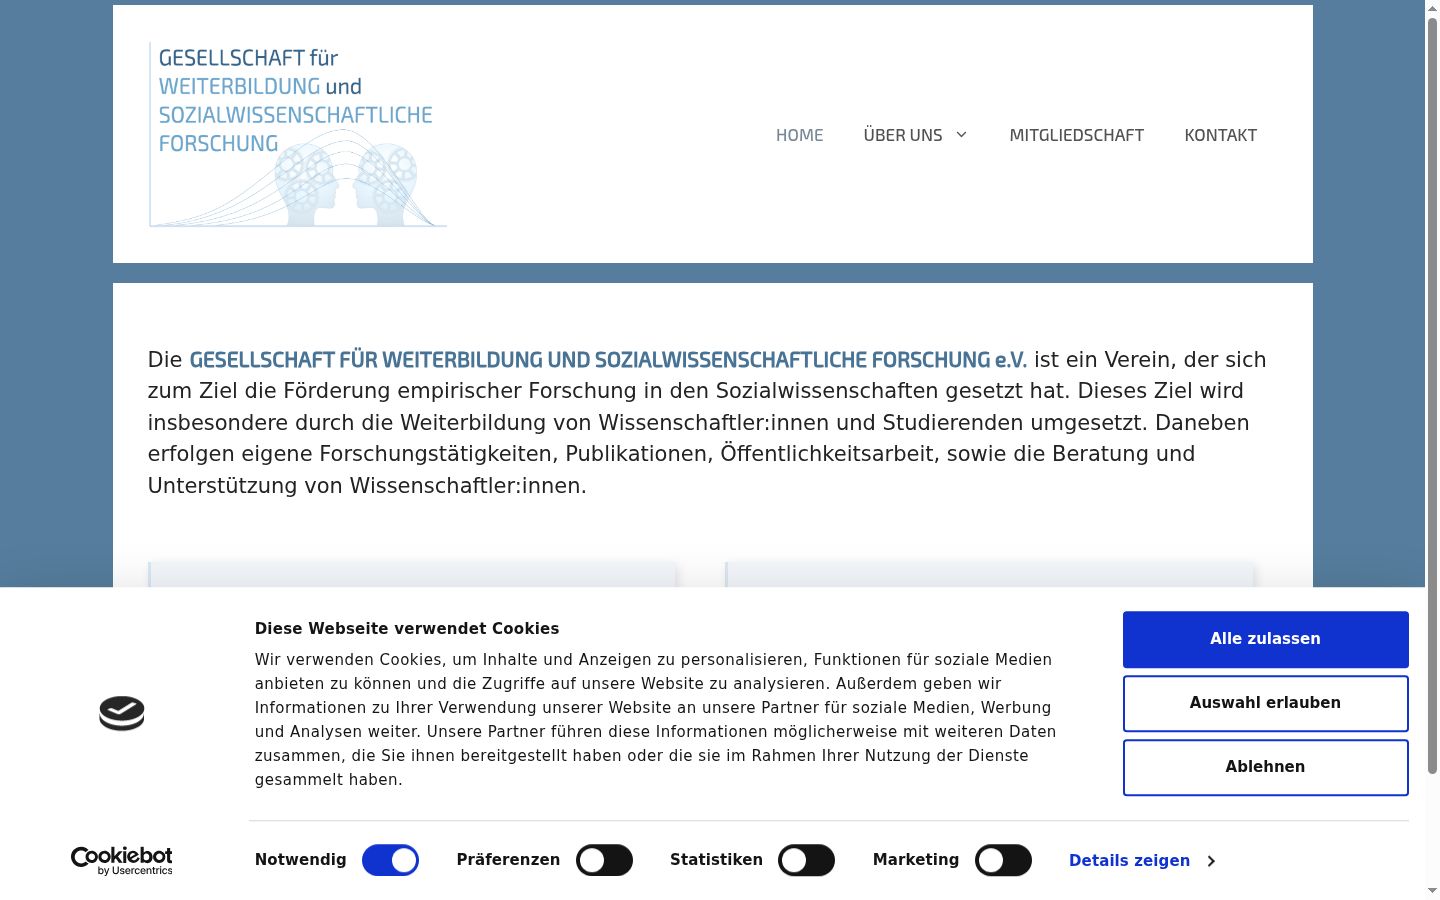Click the bold text 'GESELLSCHAFT FÜR WEITERBILDUNG UND SOZIALWISSENSCHAFTLICHE FORSCHUNG e.V.'

(x=608, y=360)
